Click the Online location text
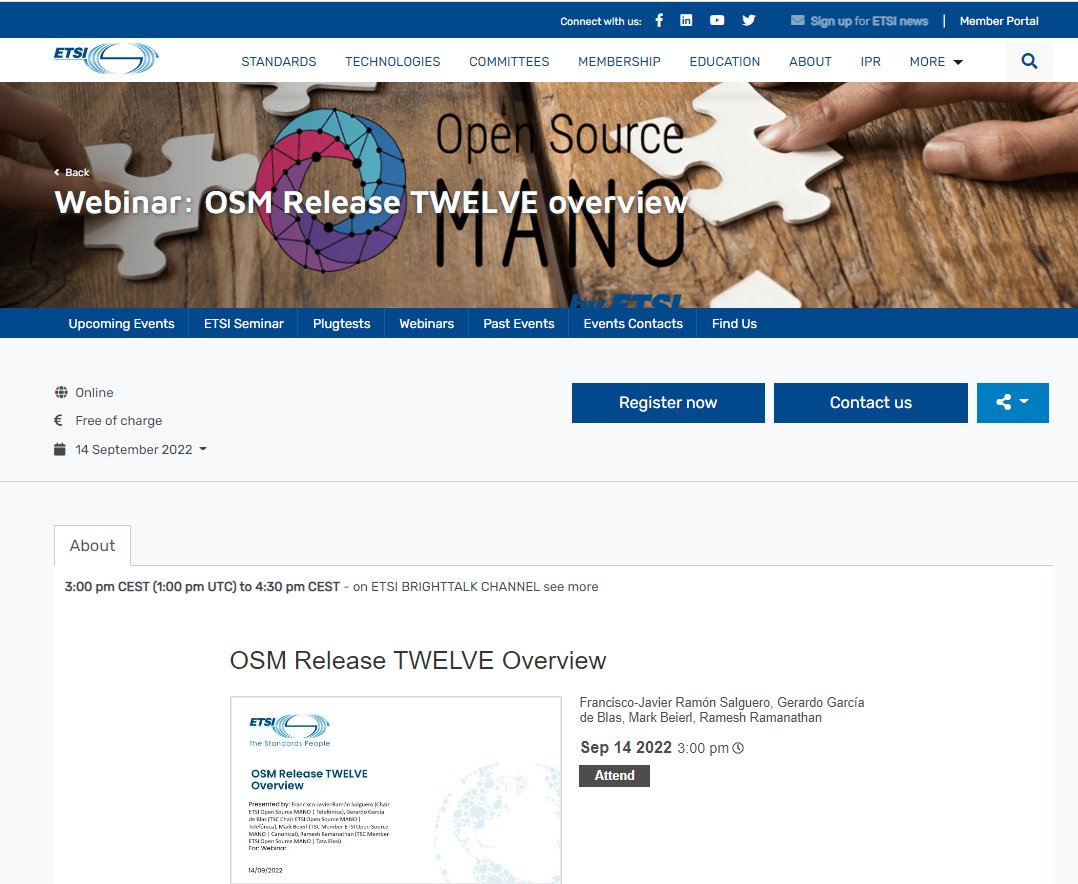The width and height of the screenshot is (1078, 884). [94, 393]
